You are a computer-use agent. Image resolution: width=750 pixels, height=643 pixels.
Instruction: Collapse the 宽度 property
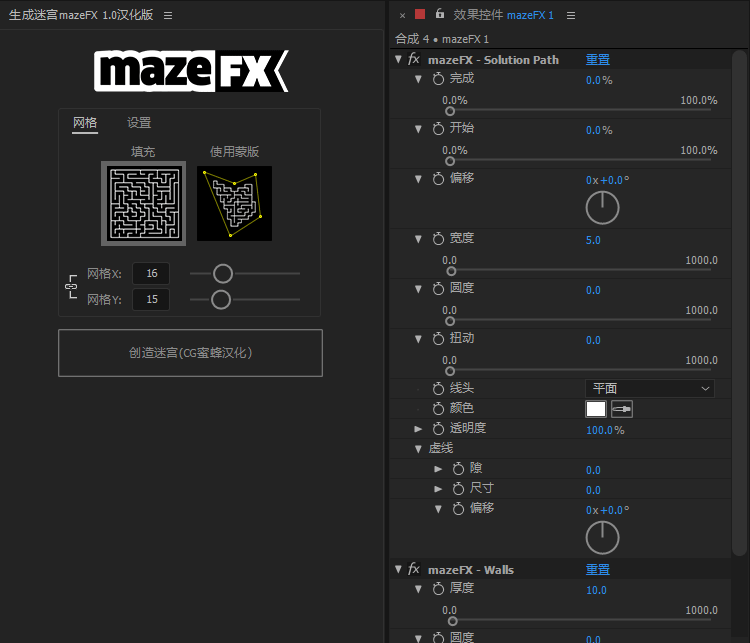click(x=418, y=239)
